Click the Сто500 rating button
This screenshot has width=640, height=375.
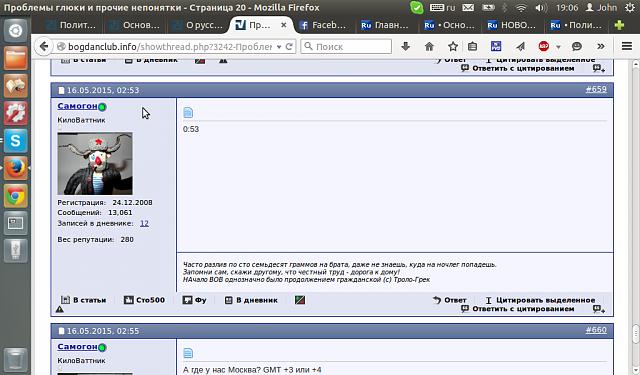click(x=144, y=300)
